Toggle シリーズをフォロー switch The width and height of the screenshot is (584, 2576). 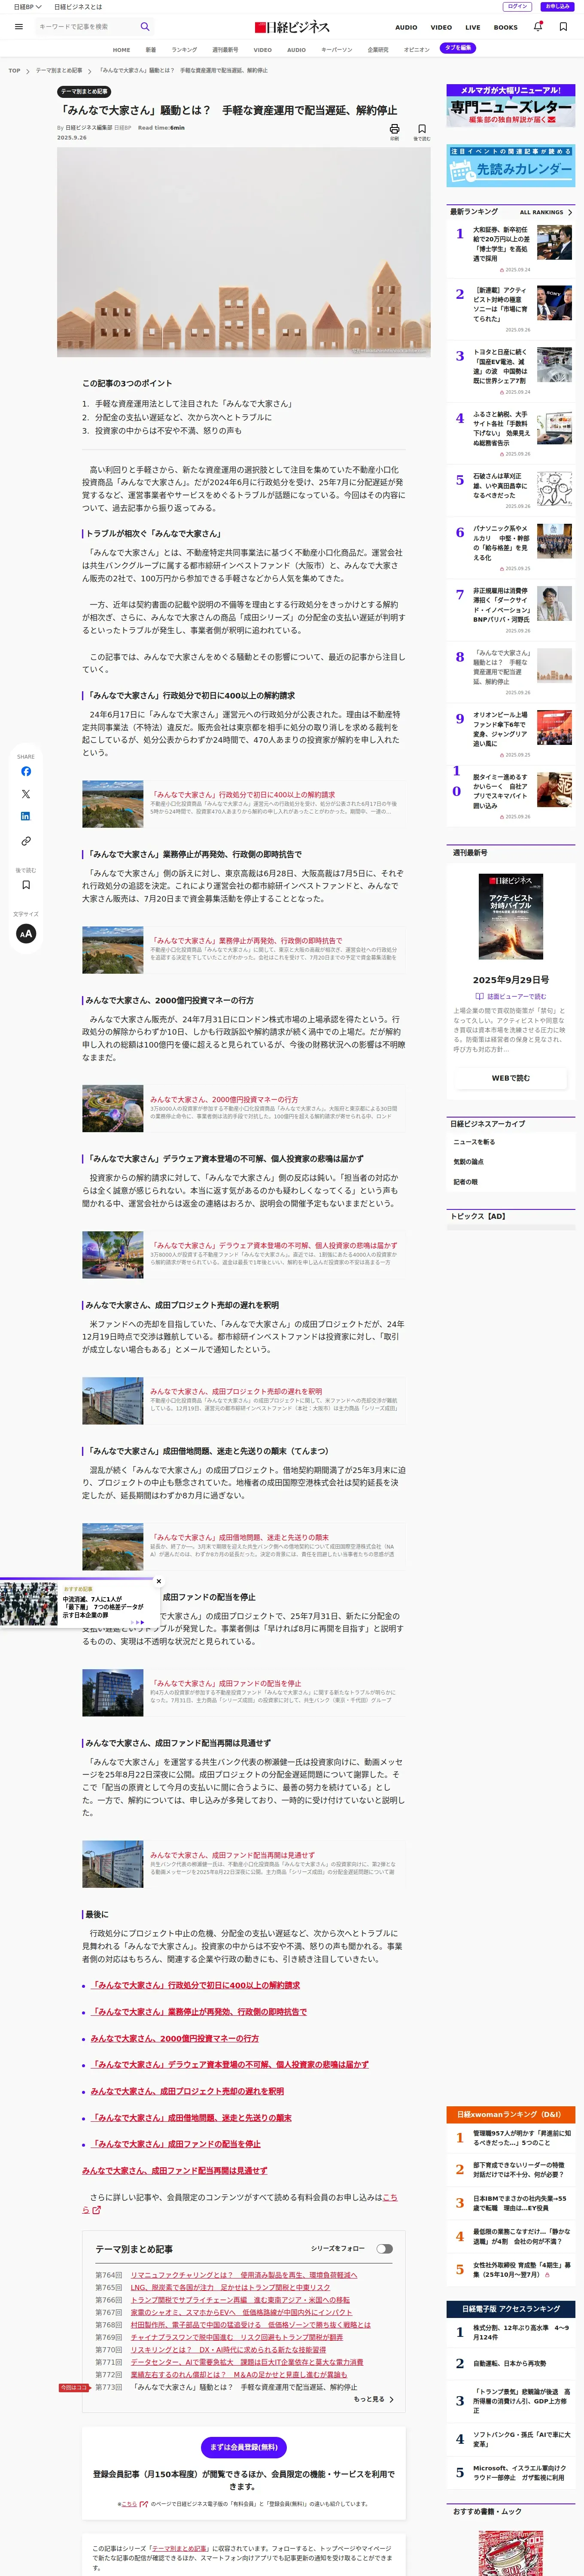click(x=384, y=2249)
